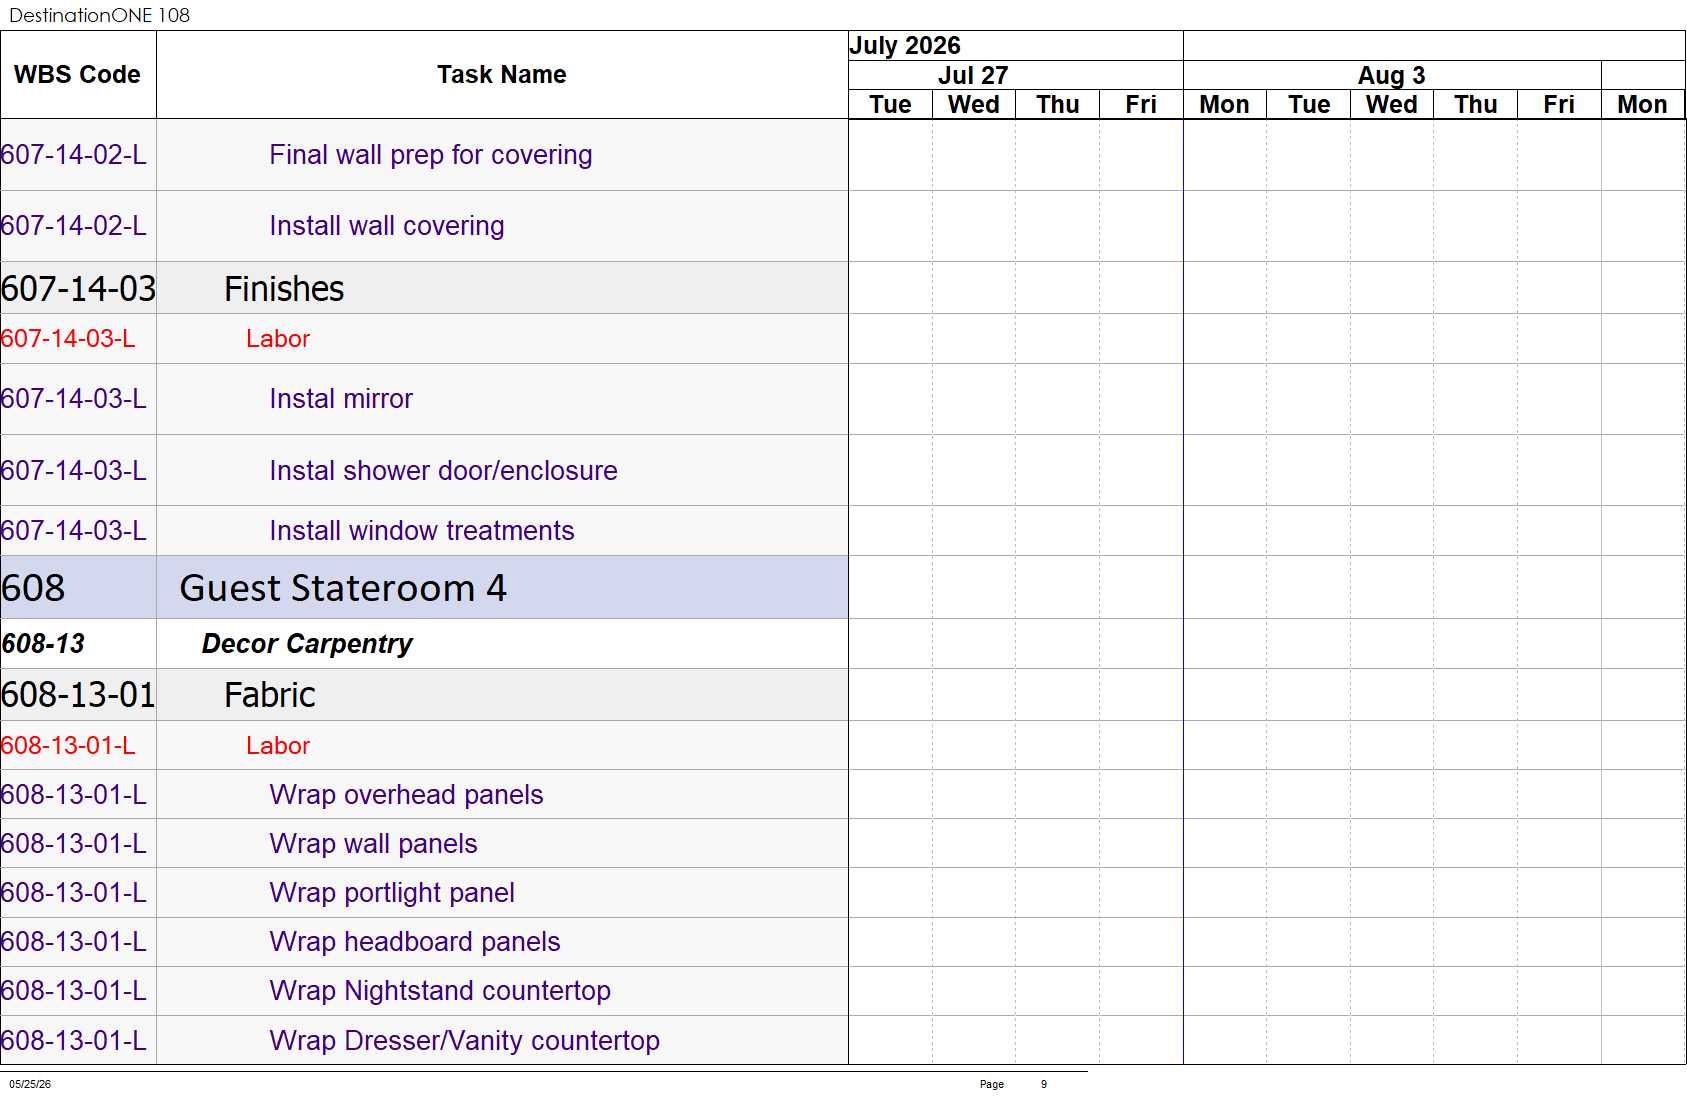Click the Tue column under Jul 27
The width and height of the screenshot is (1687, 1097).
(890, 105)
